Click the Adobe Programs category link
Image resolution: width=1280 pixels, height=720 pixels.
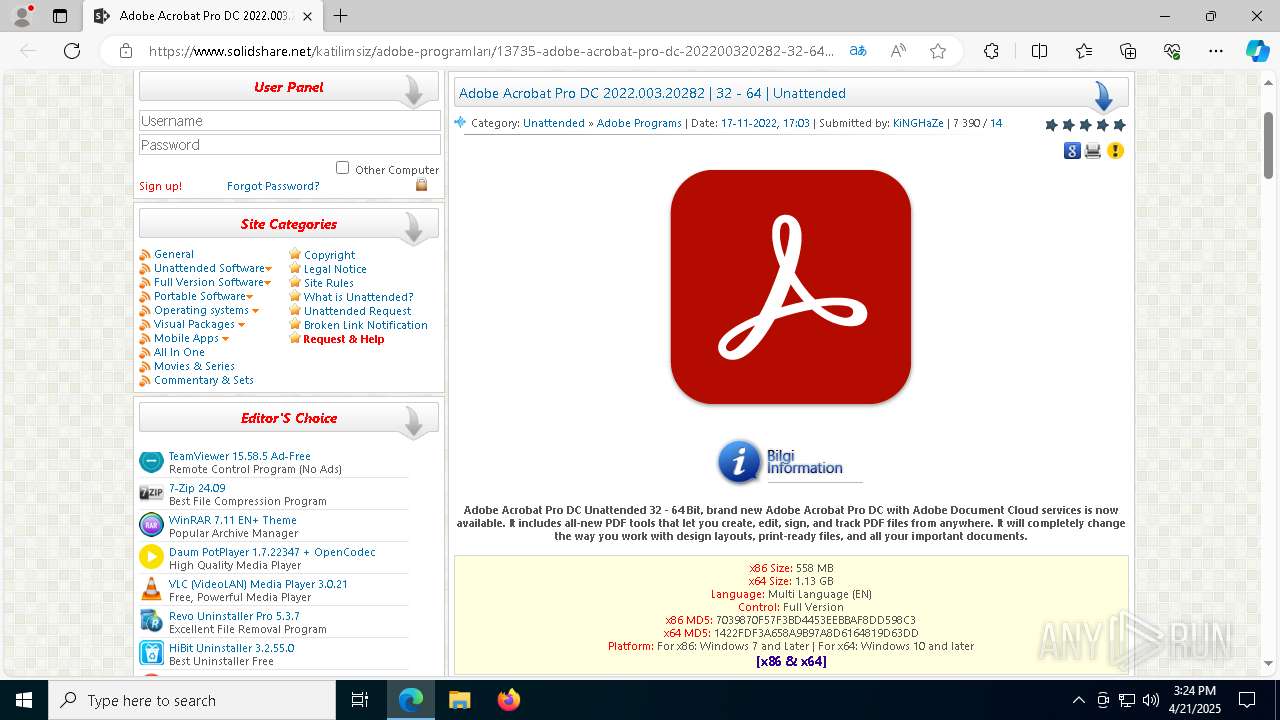click(x=639, y=124)
